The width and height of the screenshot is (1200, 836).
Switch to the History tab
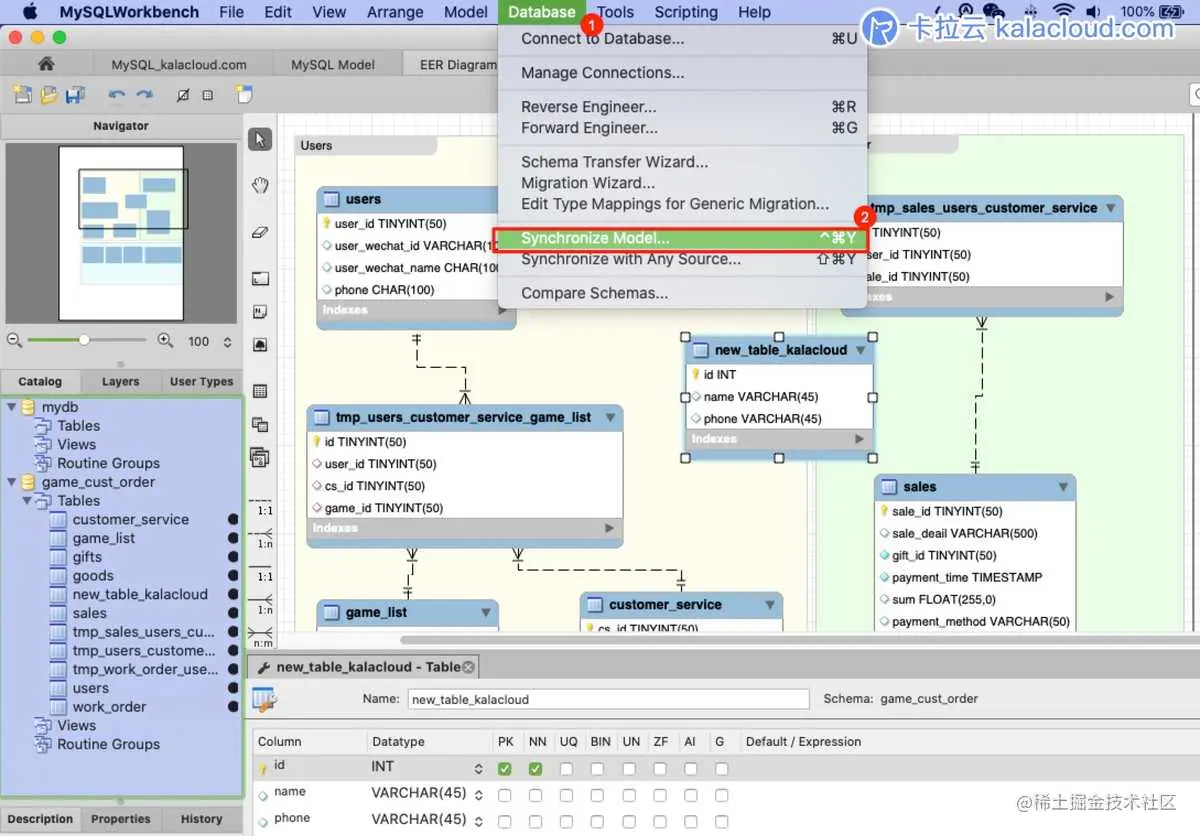coord(201,818)
